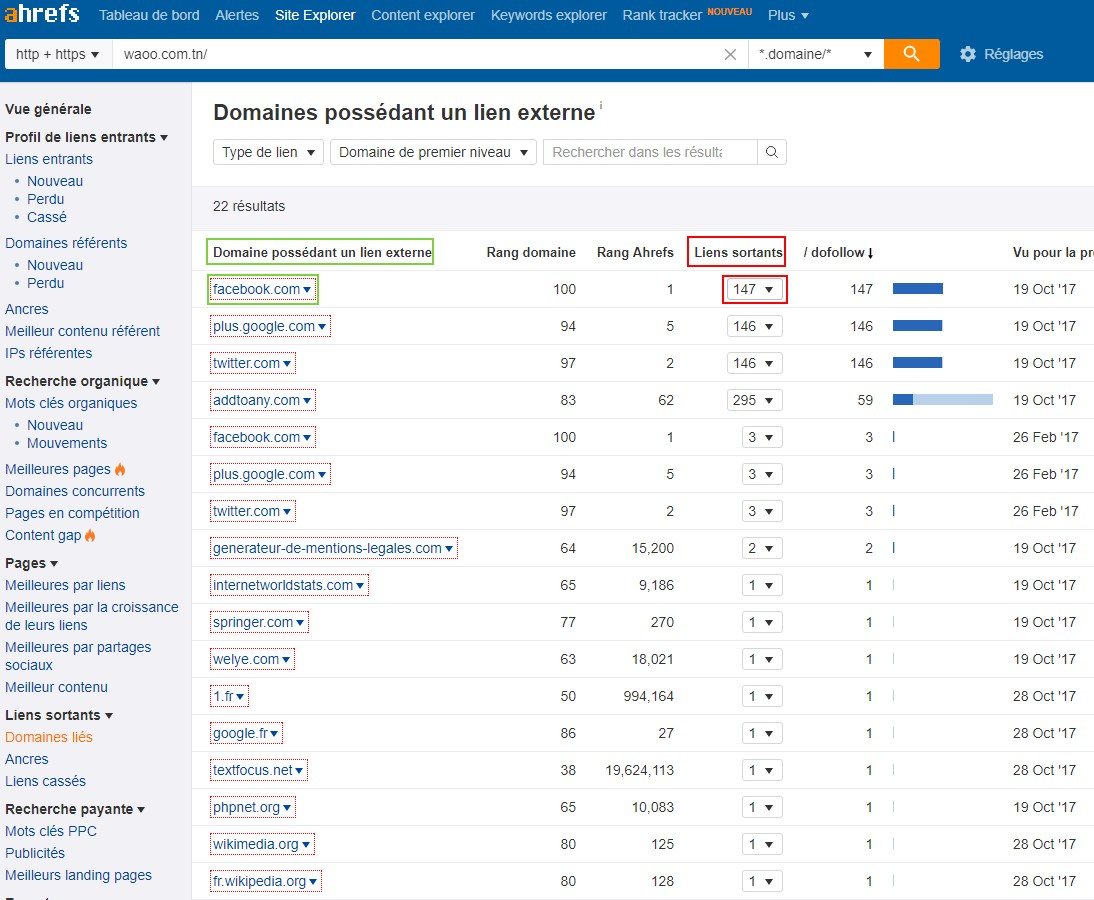
Task: Click the flame icon next to Content gap
Action: [90, 535]
